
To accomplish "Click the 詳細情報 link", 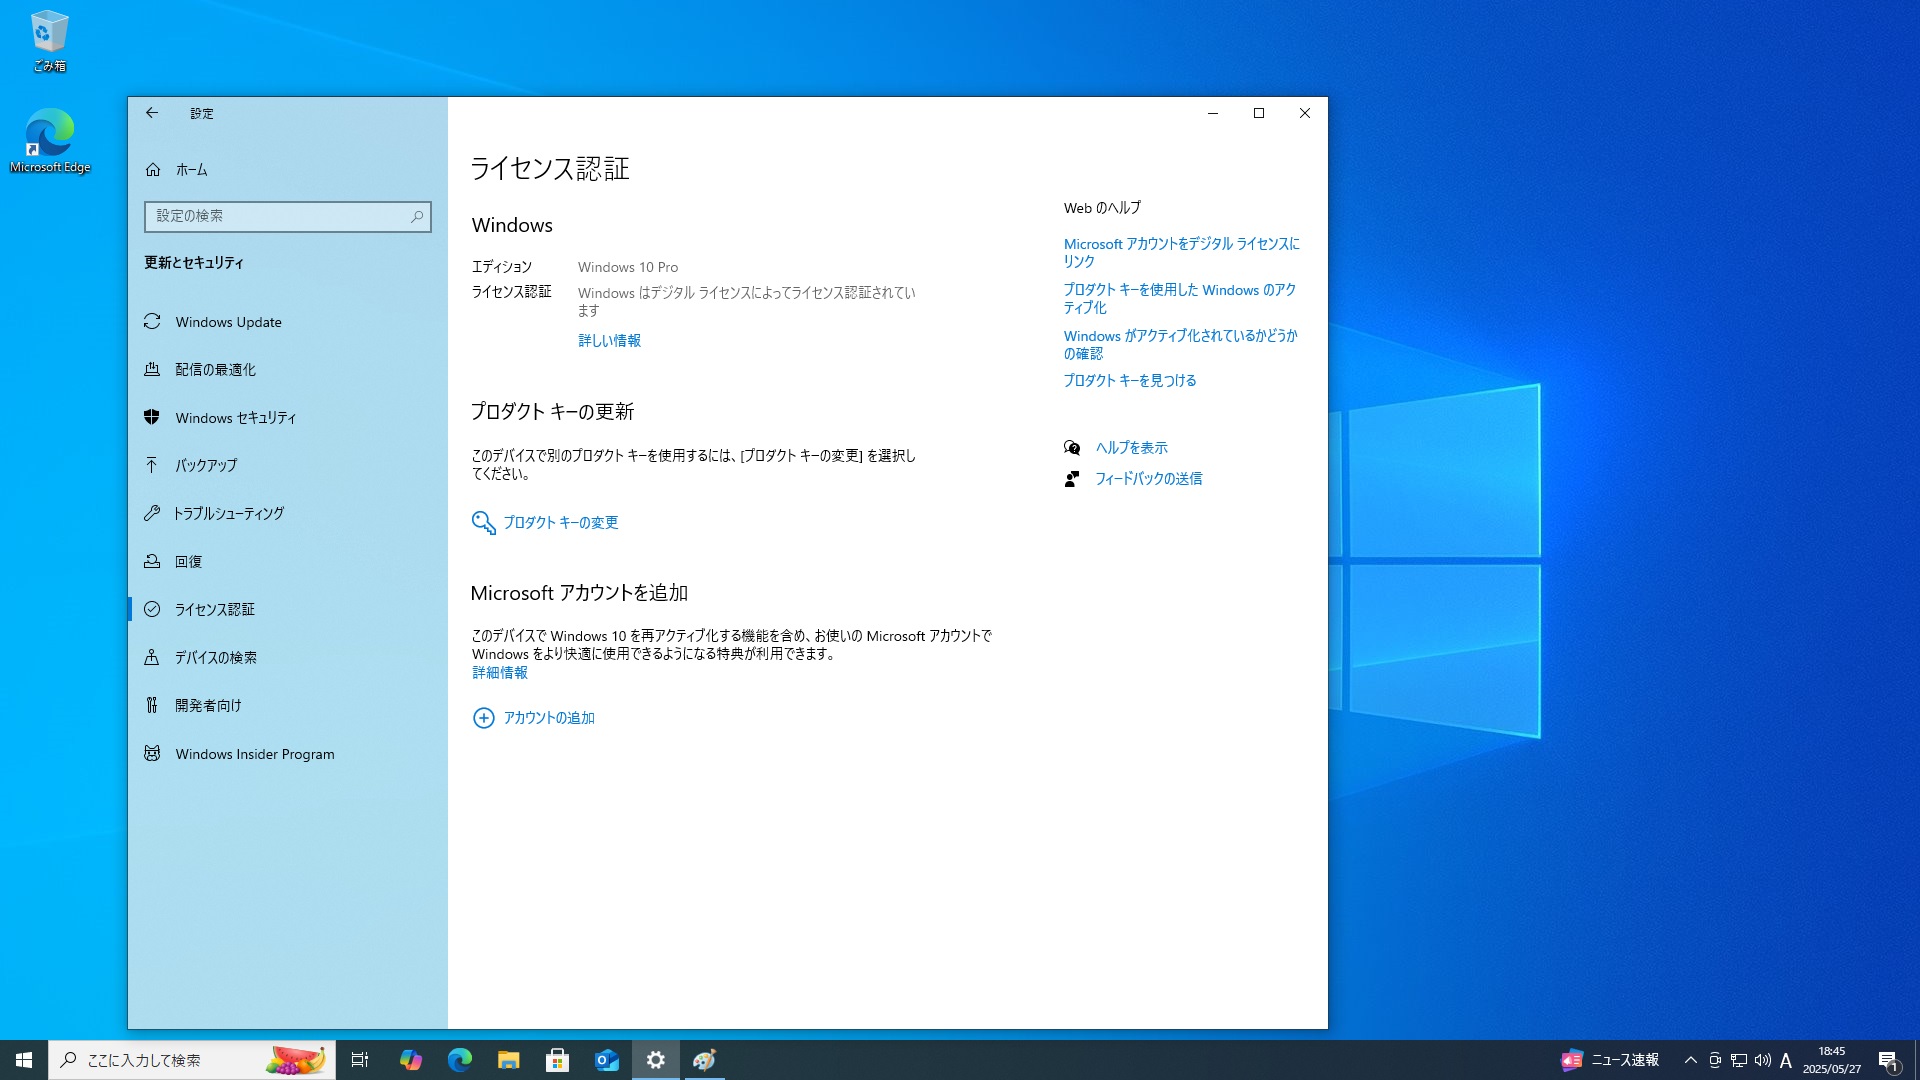I will click(x=500, y=673).
